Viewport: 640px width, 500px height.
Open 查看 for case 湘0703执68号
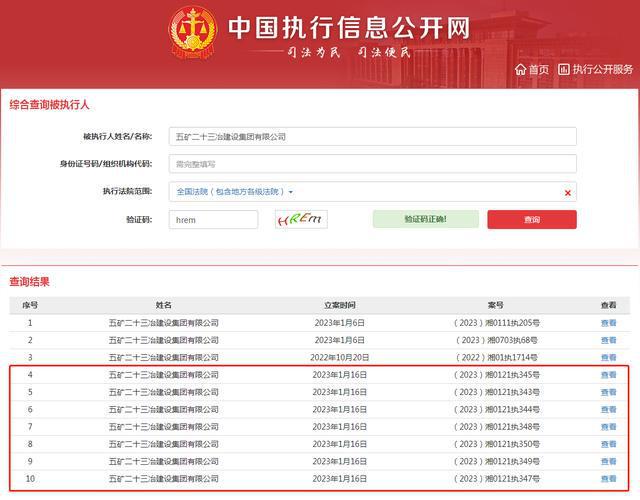[x=608, y=340]
